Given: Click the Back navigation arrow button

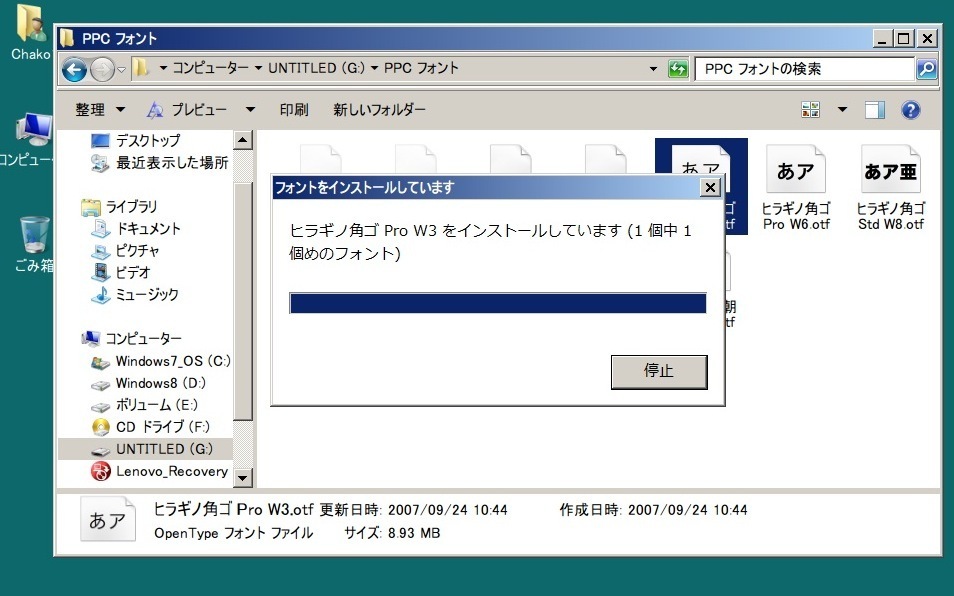Looking at the screenshot, I should tap(75, 69).
